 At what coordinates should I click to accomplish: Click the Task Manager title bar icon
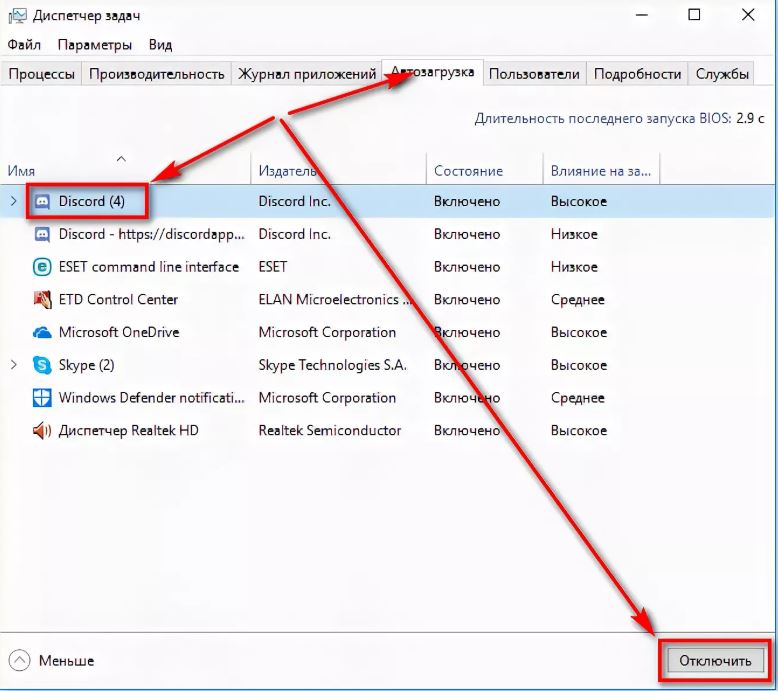17,16
